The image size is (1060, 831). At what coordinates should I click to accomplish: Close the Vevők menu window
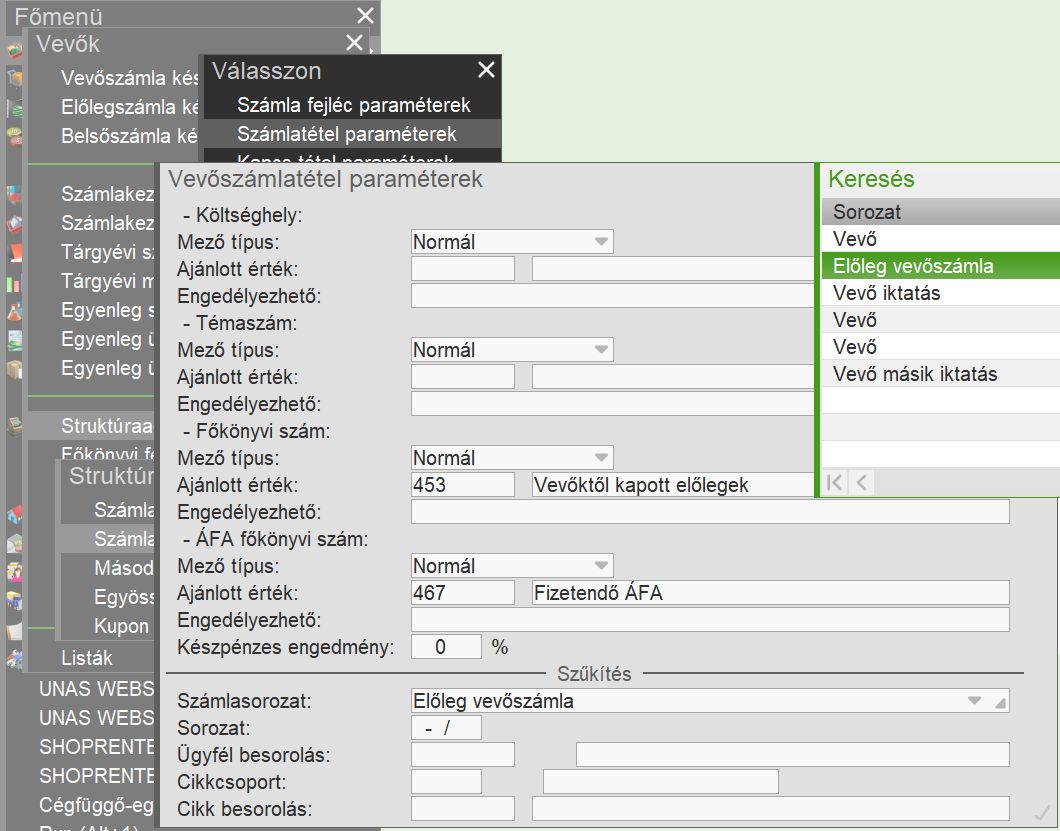click(354, 43)
